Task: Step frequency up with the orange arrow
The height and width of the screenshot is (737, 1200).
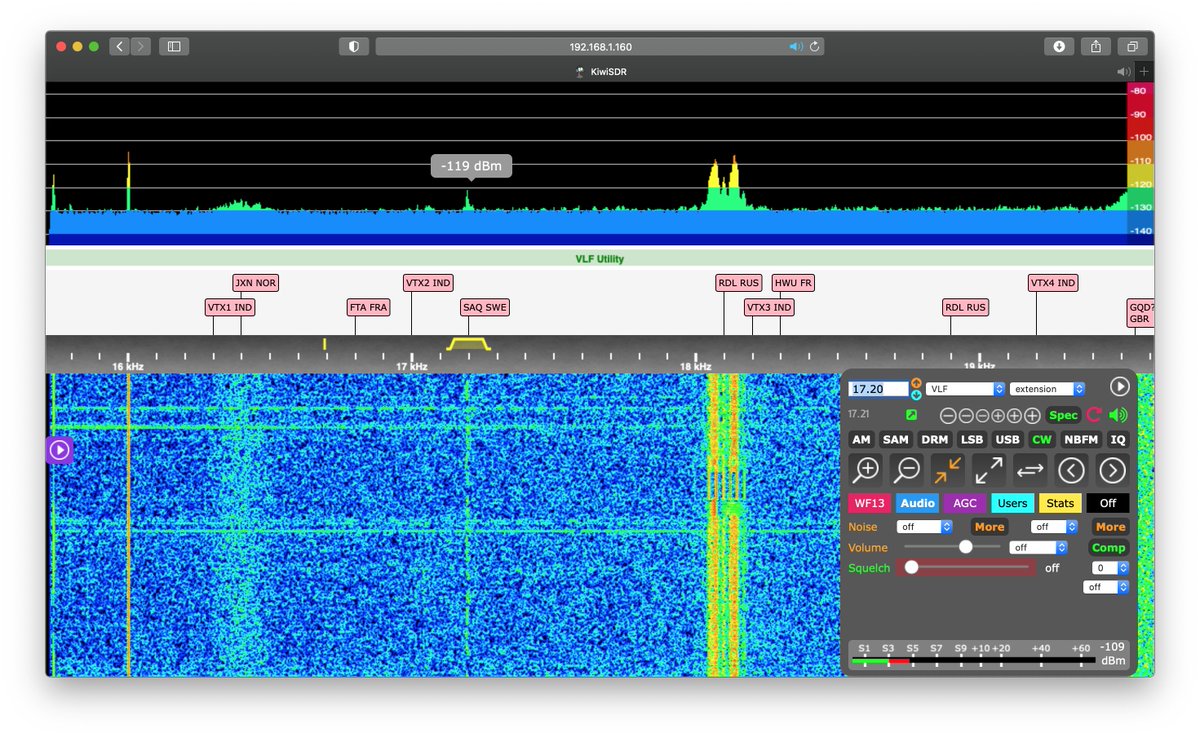Action: [x=916, y=383]
